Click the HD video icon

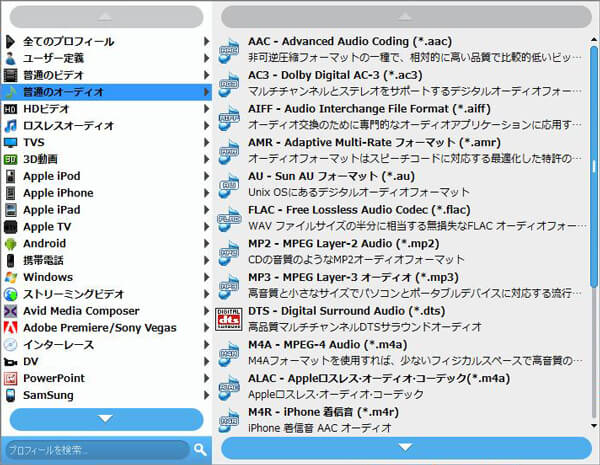coord(10,109)
